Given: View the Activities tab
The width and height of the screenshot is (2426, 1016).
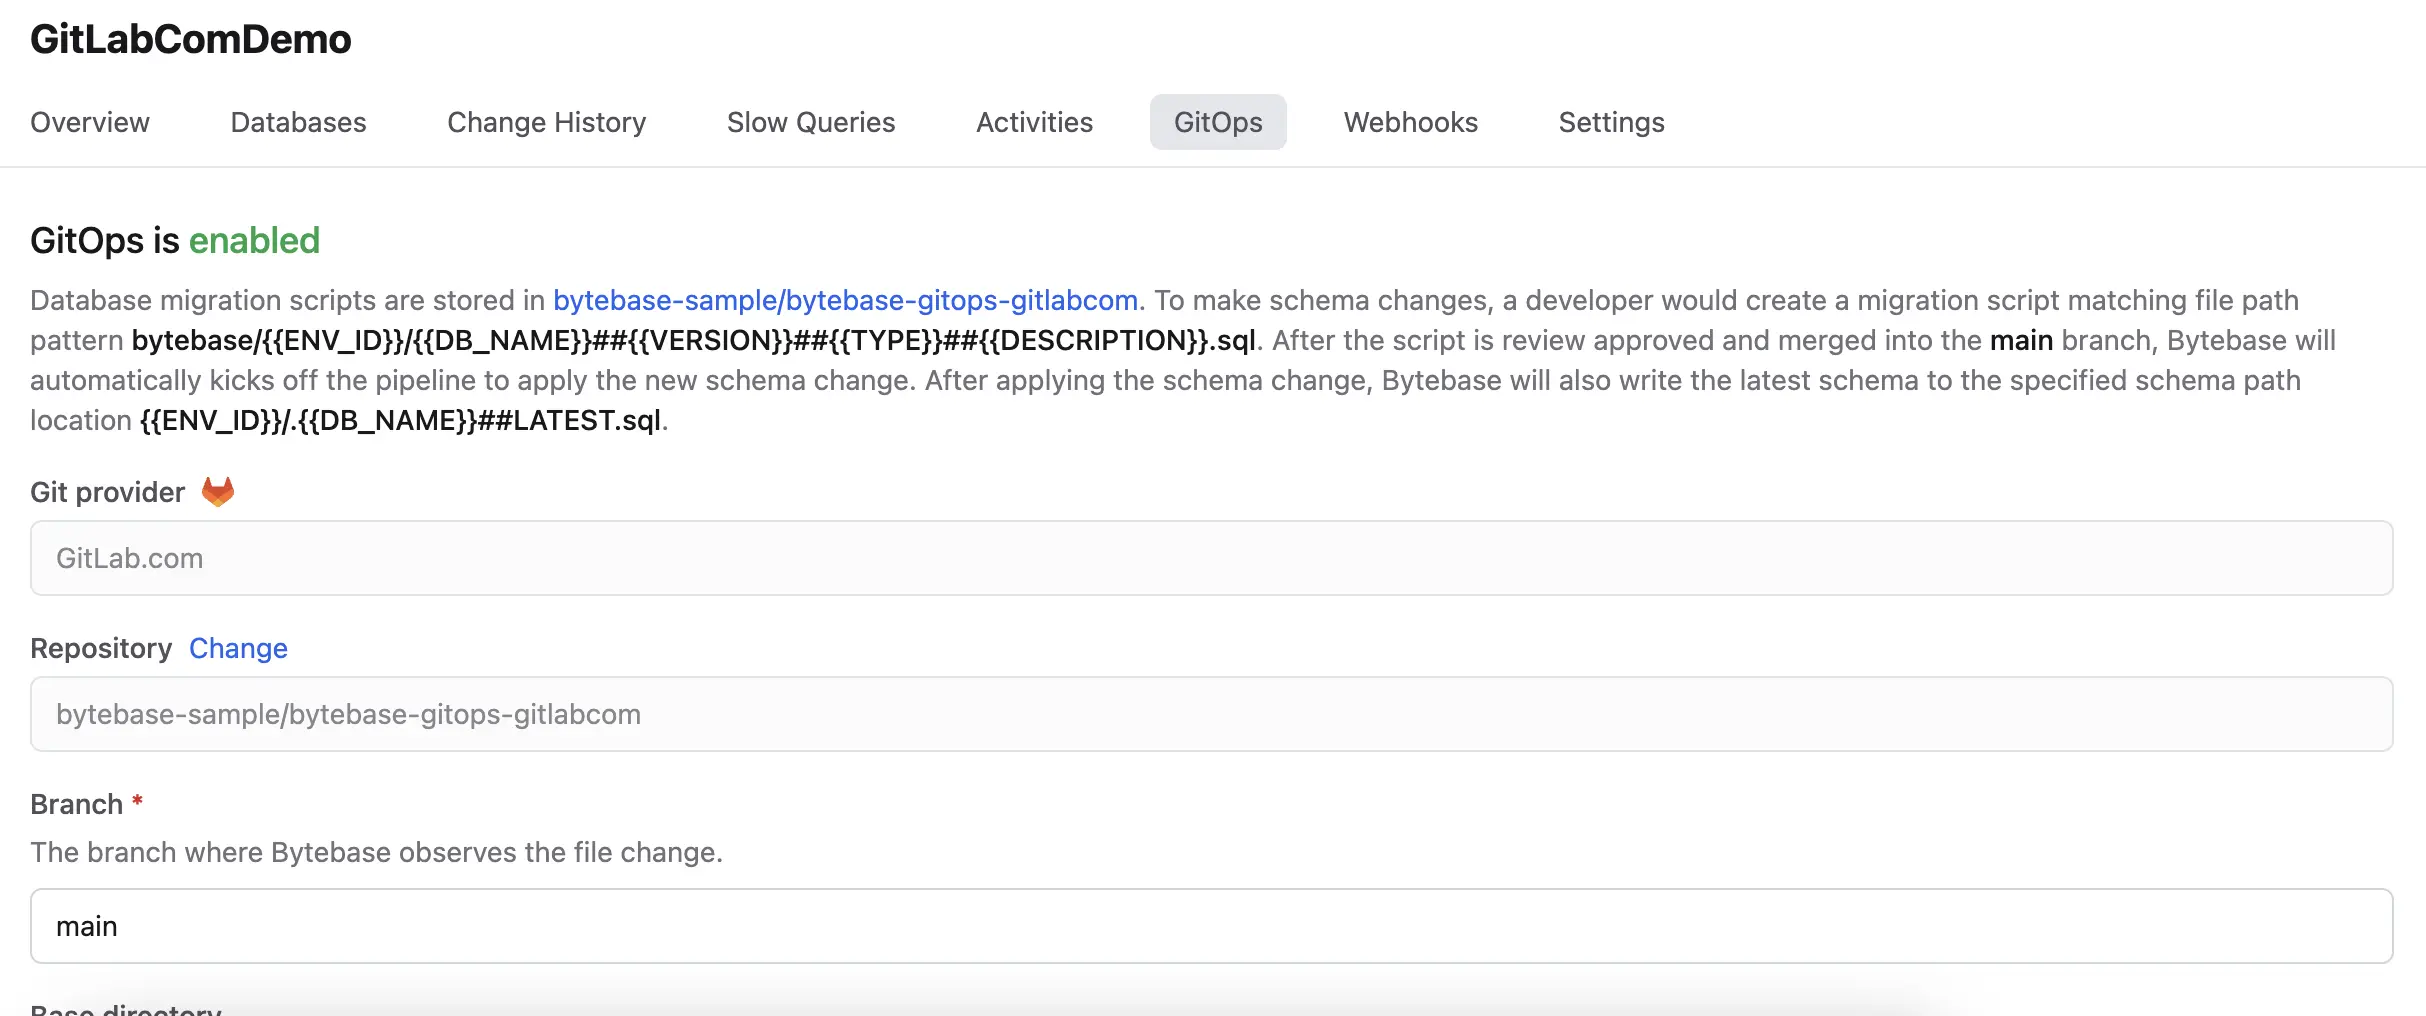Looking at the screenshot, I should click(x=1034, y=122).
